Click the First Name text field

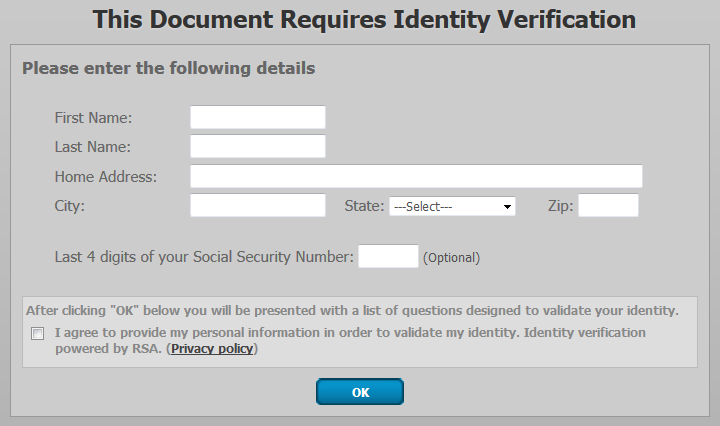(x=258, y=117)
